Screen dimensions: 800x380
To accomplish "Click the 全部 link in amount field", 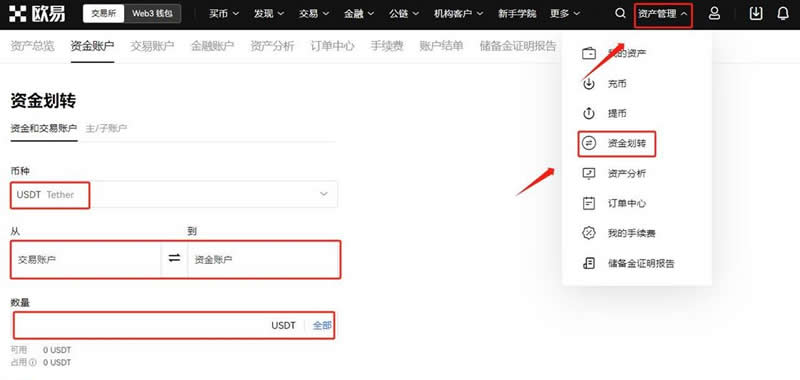I will coord(322,325).
